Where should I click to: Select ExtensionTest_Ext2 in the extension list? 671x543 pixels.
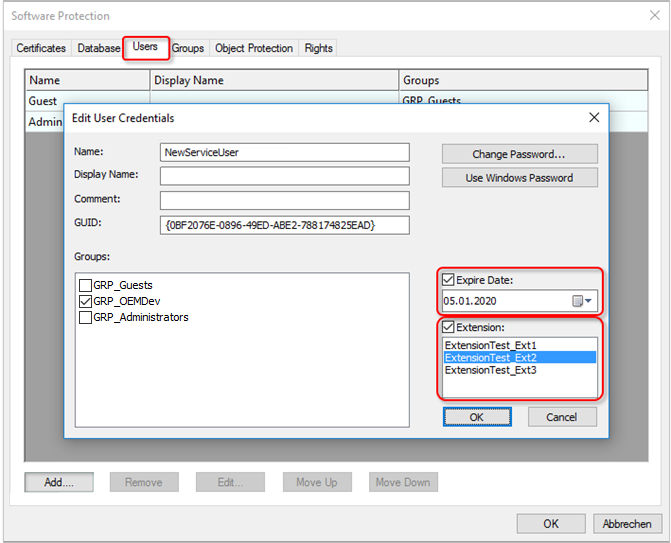pos(520,357)
